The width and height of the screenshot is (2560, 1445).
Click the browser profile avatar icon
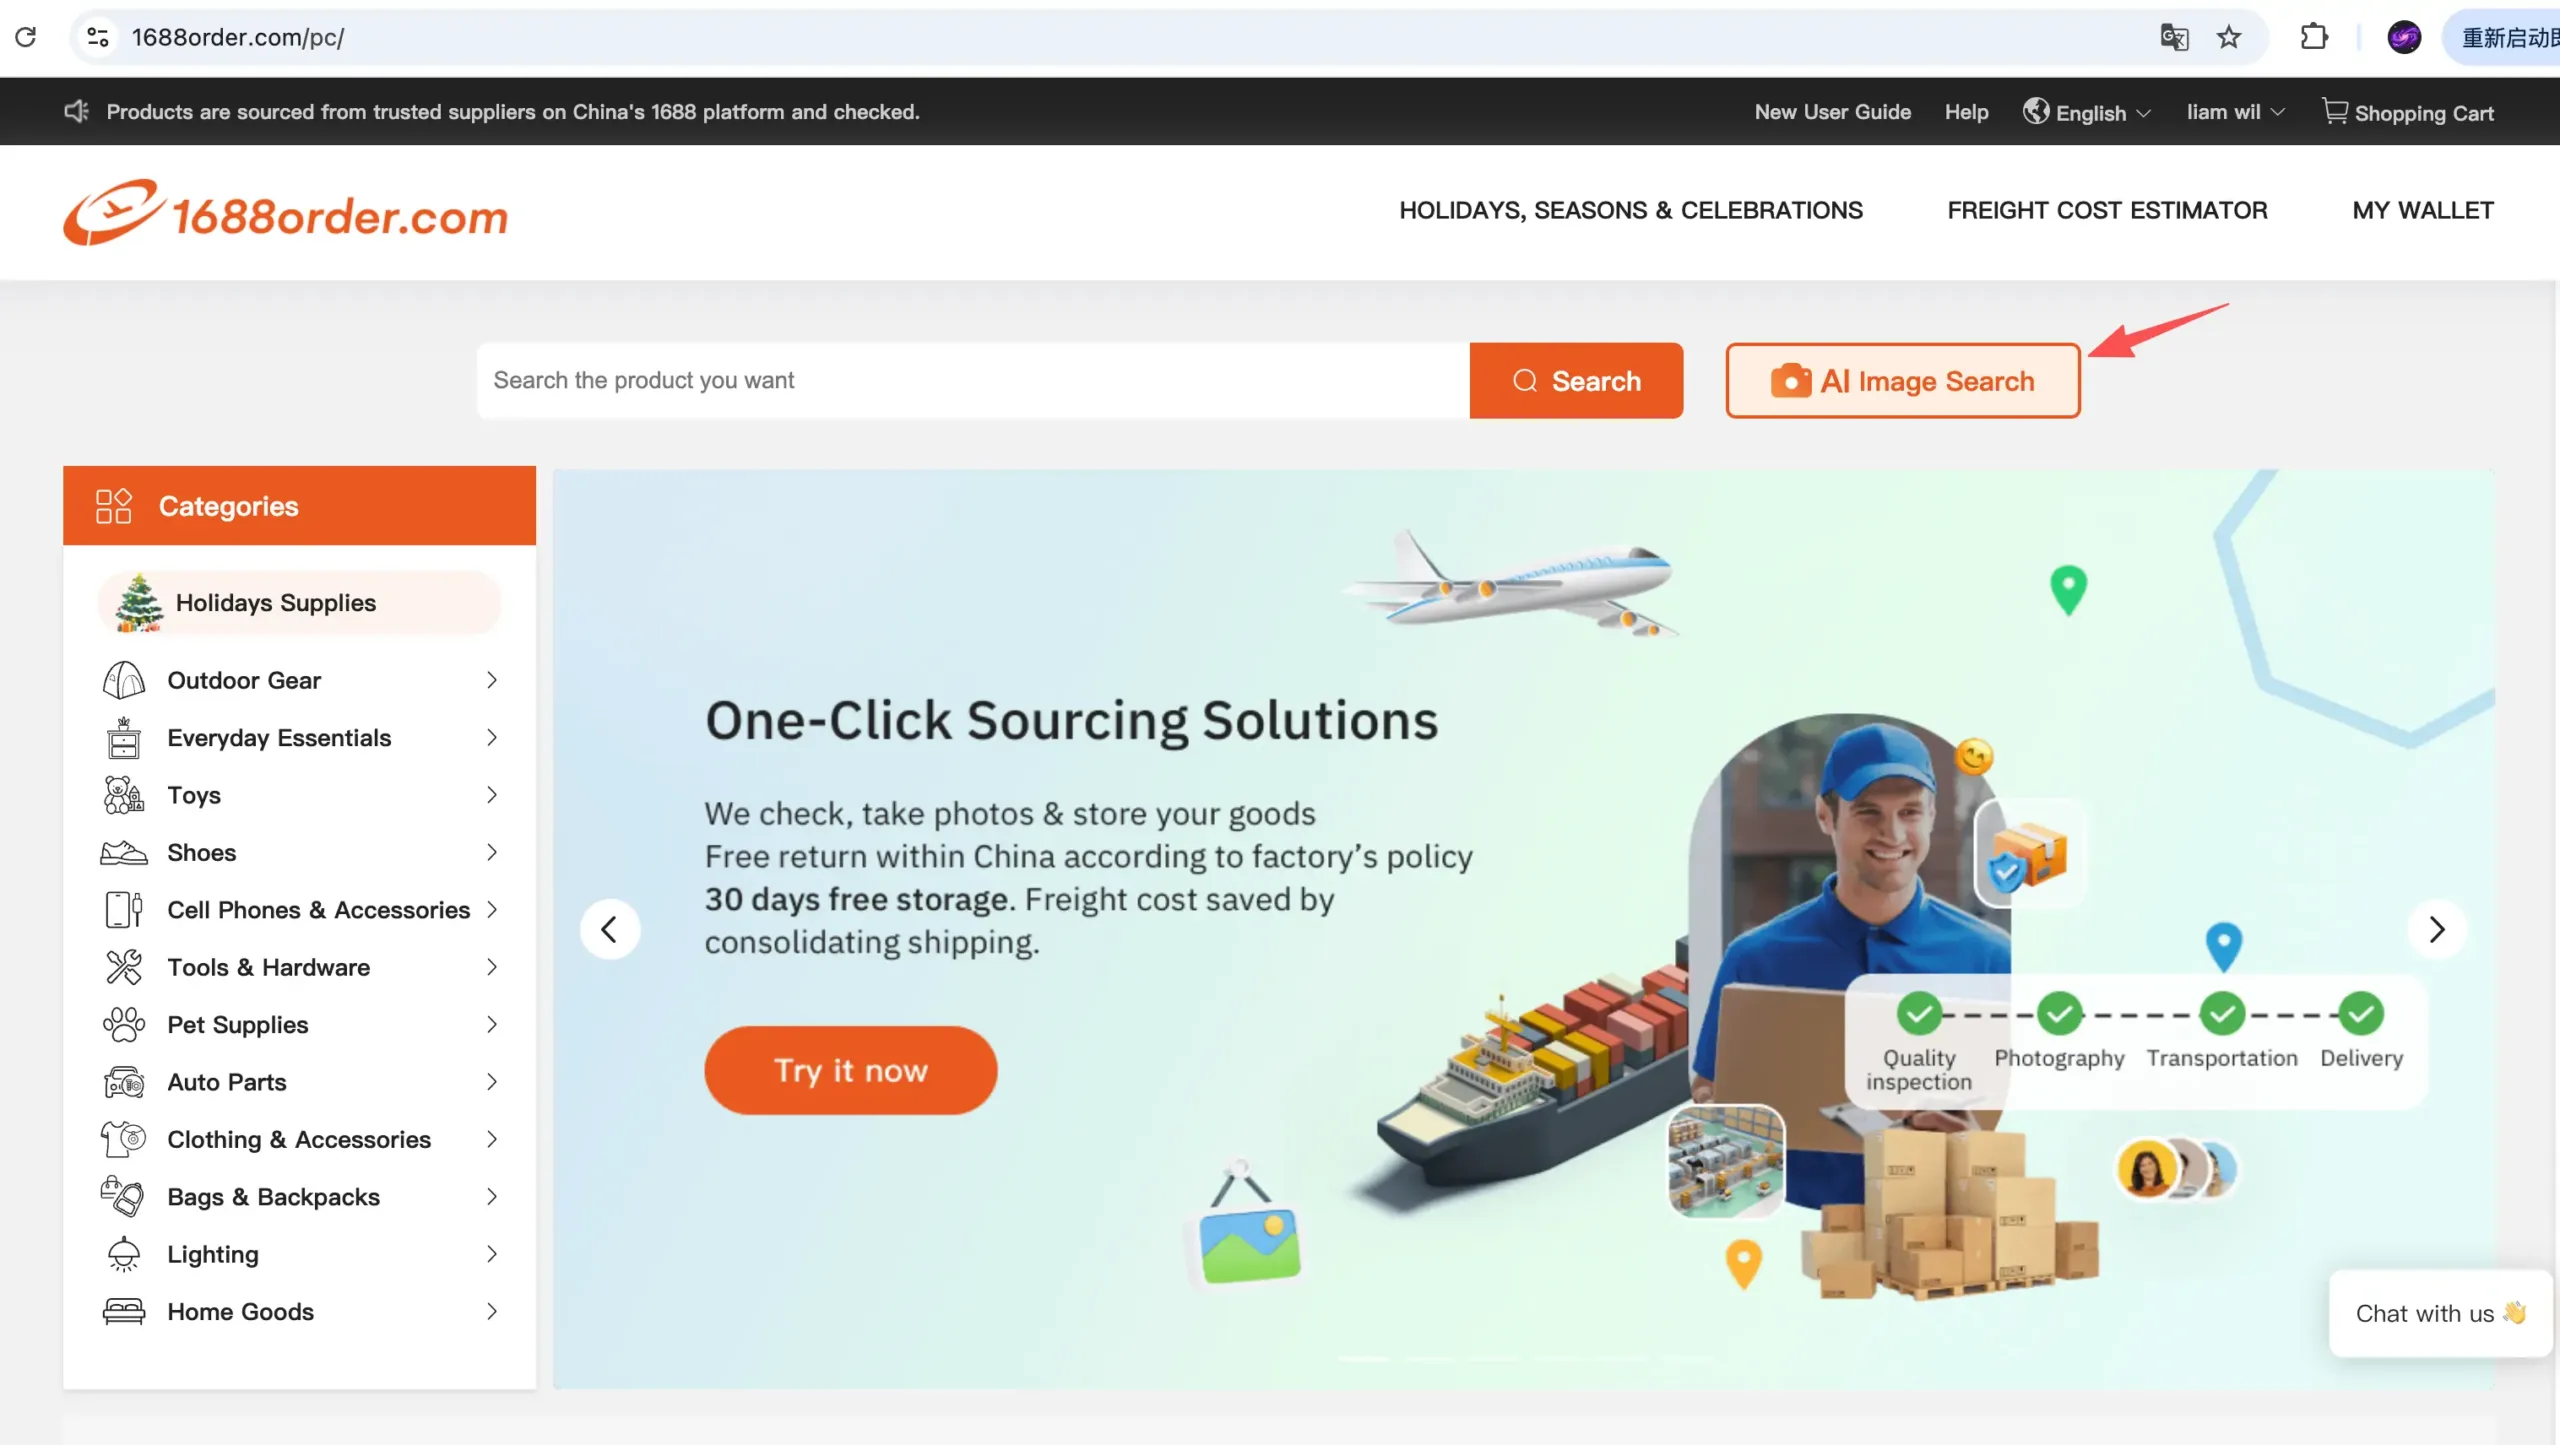click(2404, 37)
